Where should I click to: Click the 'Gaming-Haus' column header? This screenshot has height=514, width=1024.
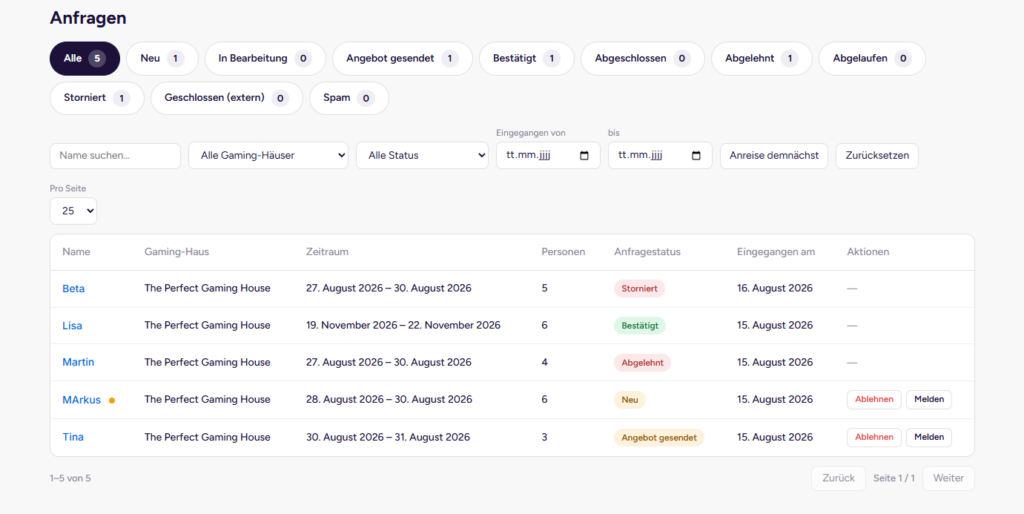[176, 251]
